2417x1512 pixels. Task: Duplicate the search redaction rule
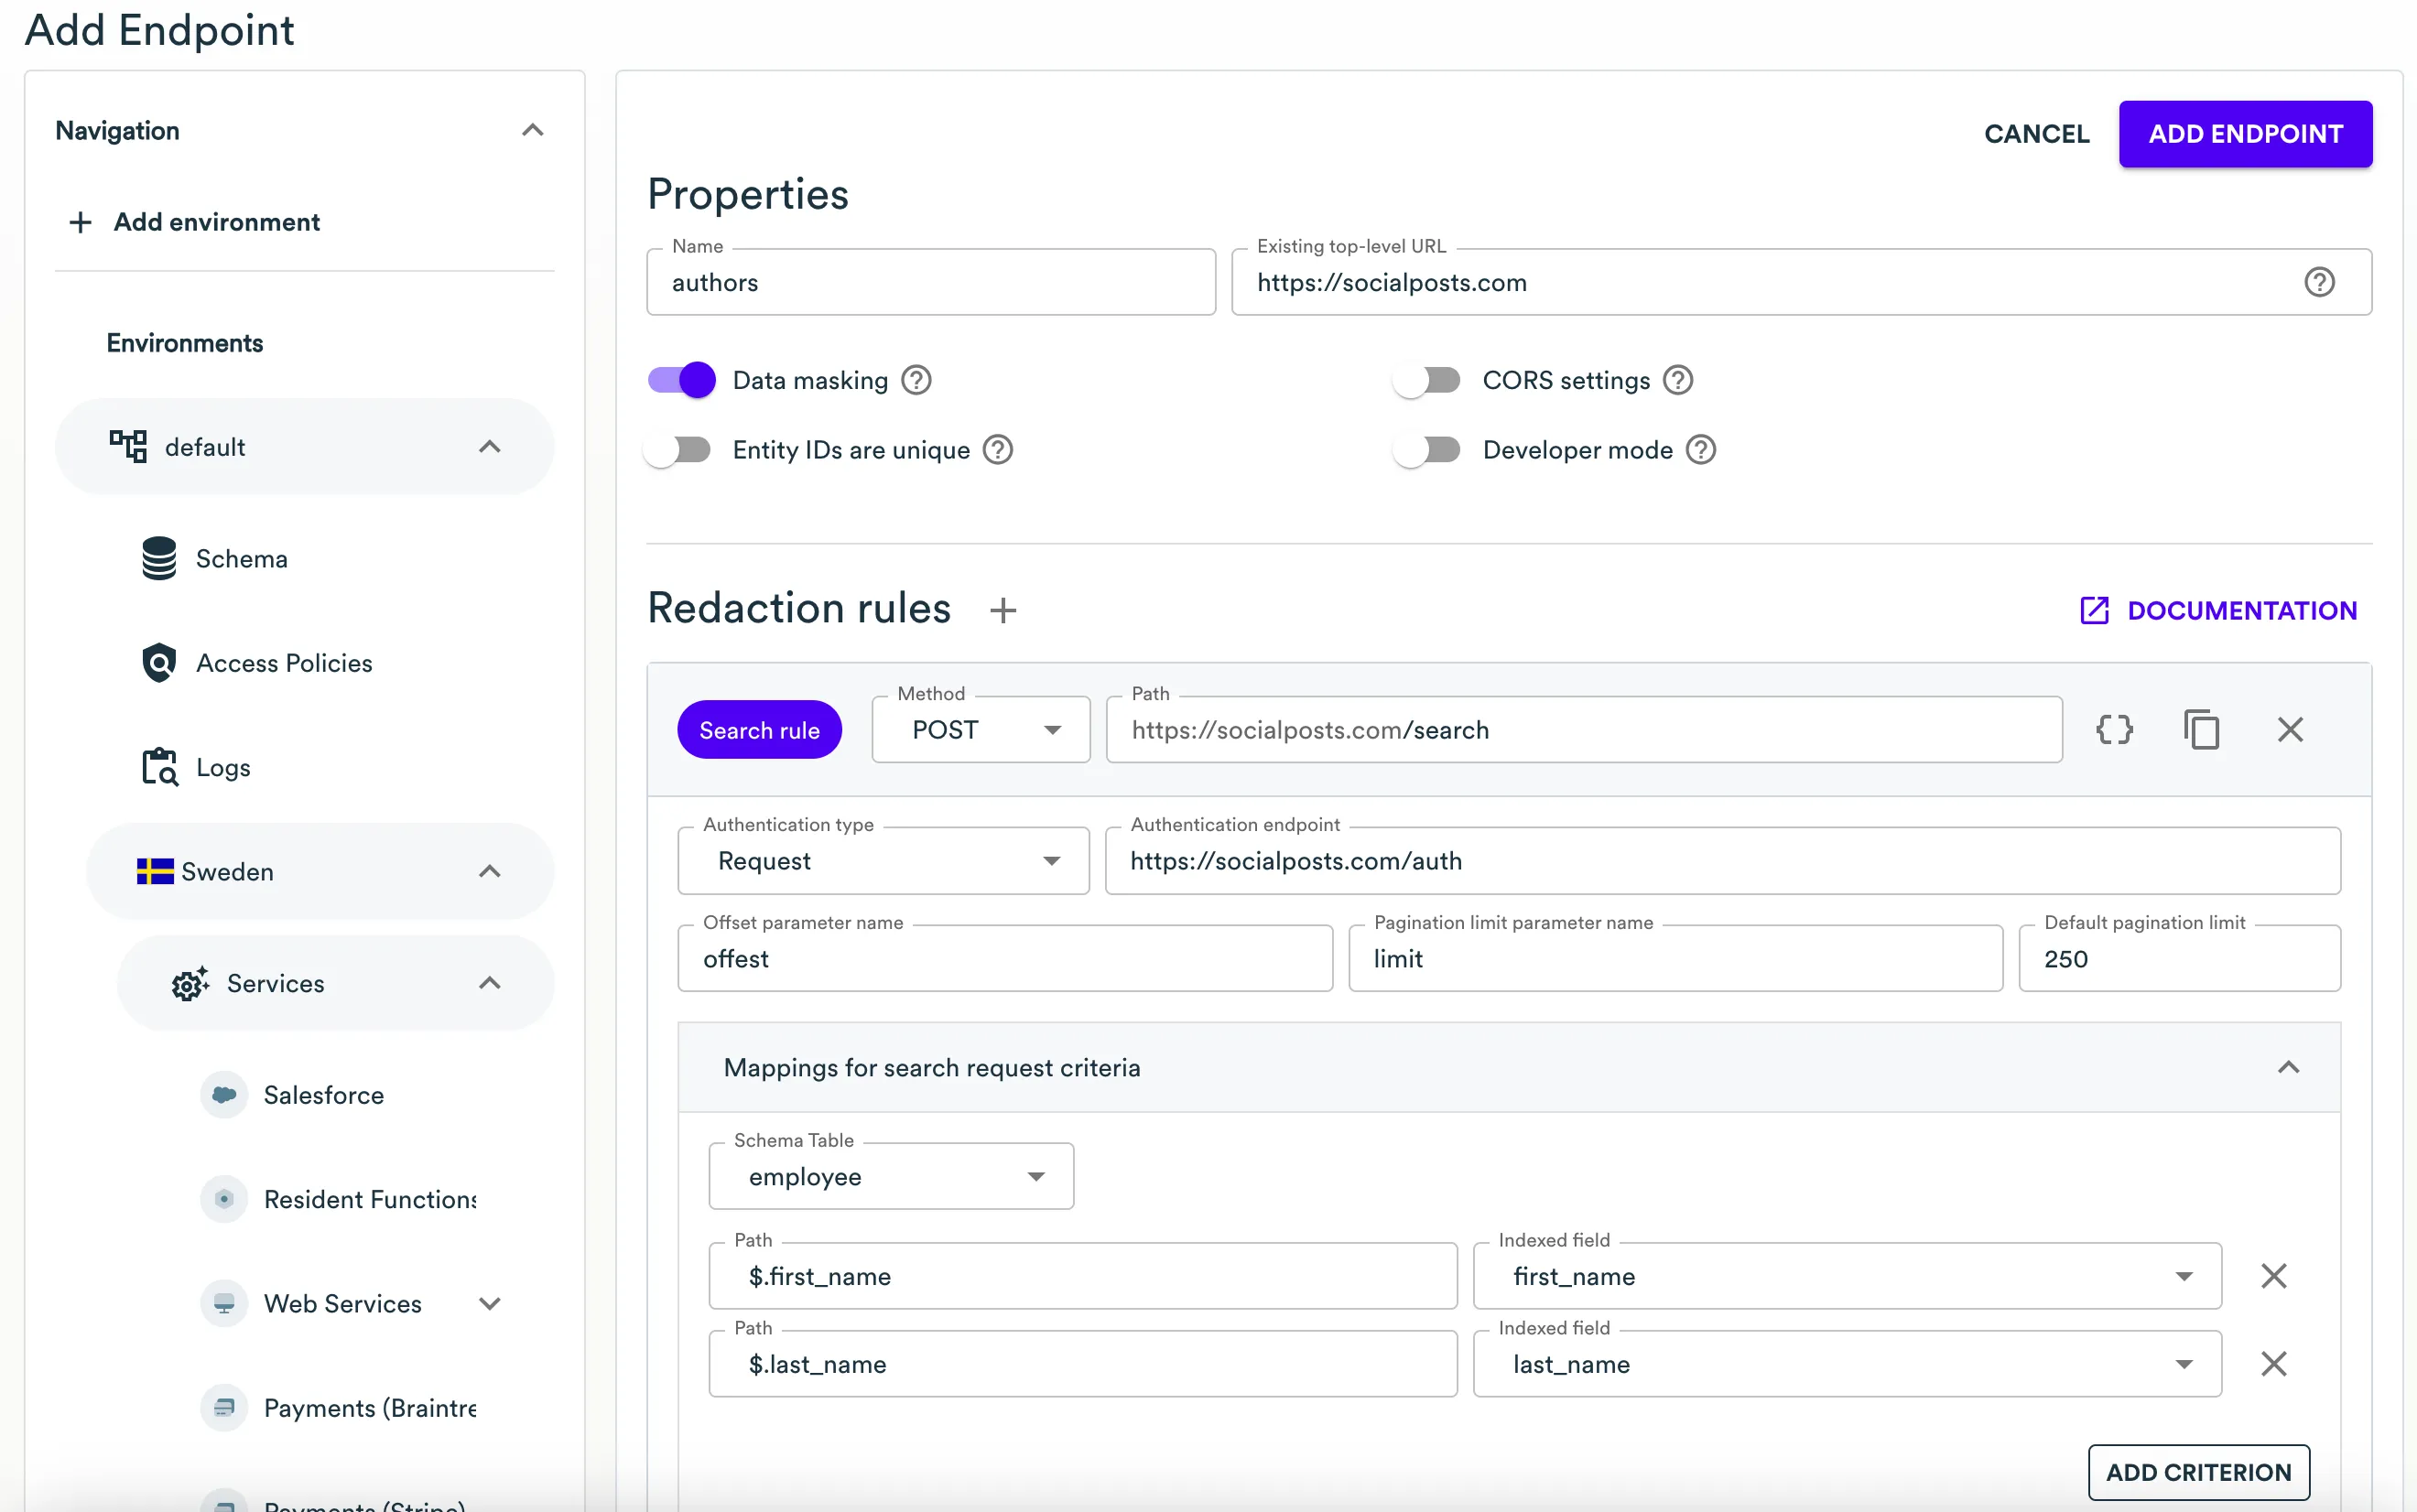point(2202,729)
